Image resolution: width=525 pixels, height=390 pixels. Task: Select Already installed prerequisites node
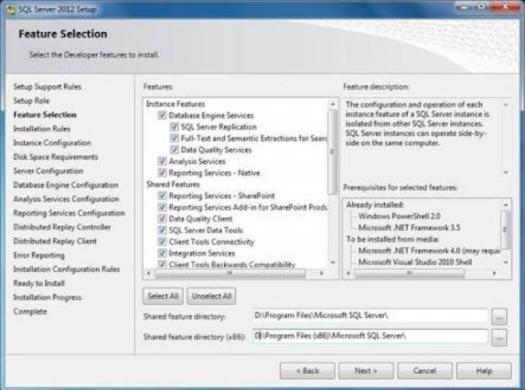pyautogui.click(x=375, y=205)
